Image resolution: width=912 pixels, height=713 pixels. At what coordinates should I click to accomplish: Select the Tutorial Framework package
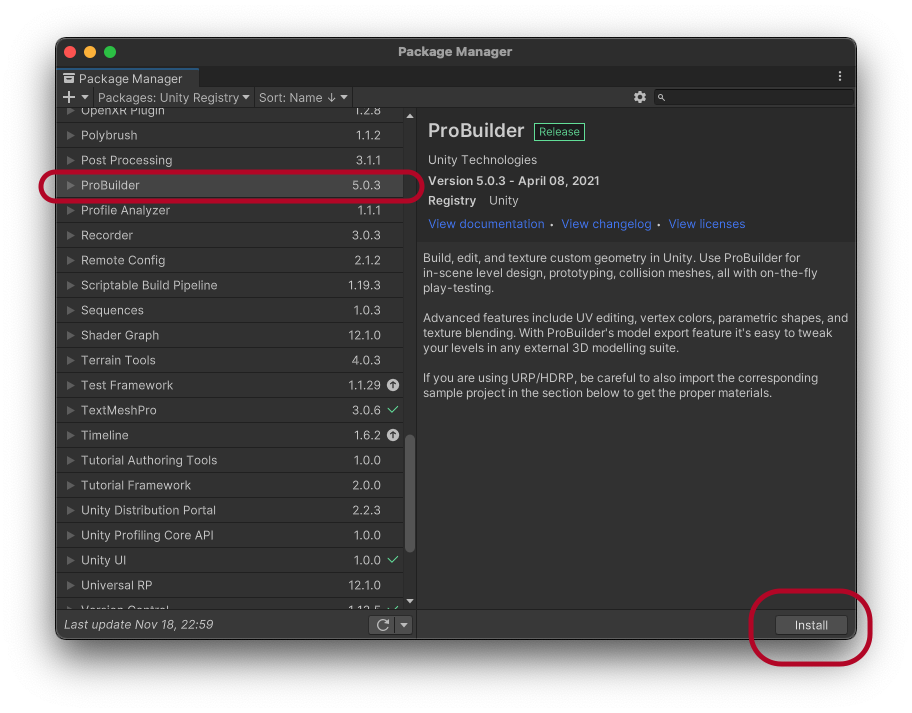[230, 485]
